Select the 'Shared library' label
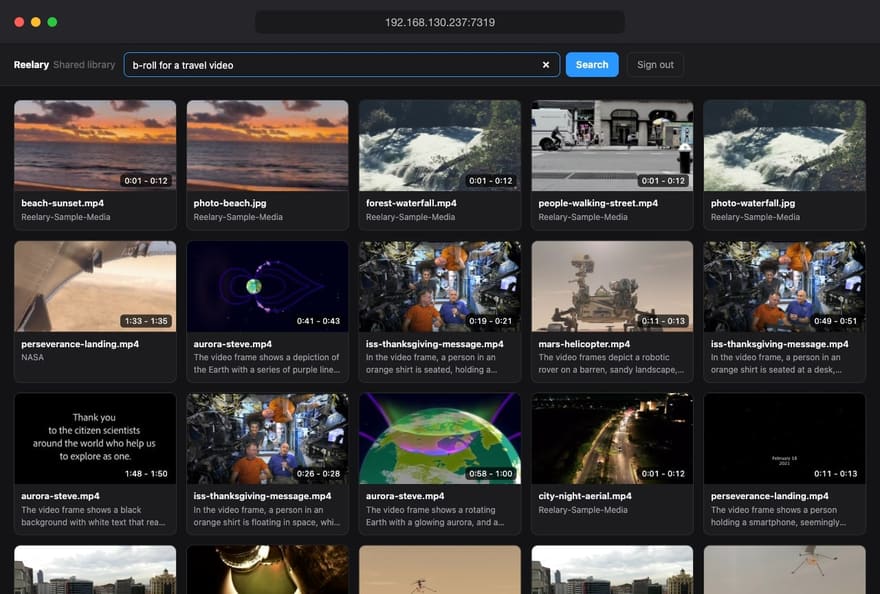Viewport: 880px width, 594px height. 84,65
